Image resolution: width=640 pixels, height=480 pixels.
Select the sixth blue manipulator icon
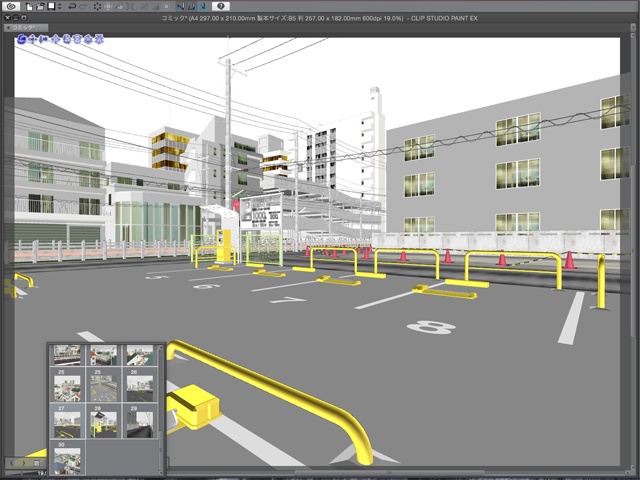coord(77,39)
